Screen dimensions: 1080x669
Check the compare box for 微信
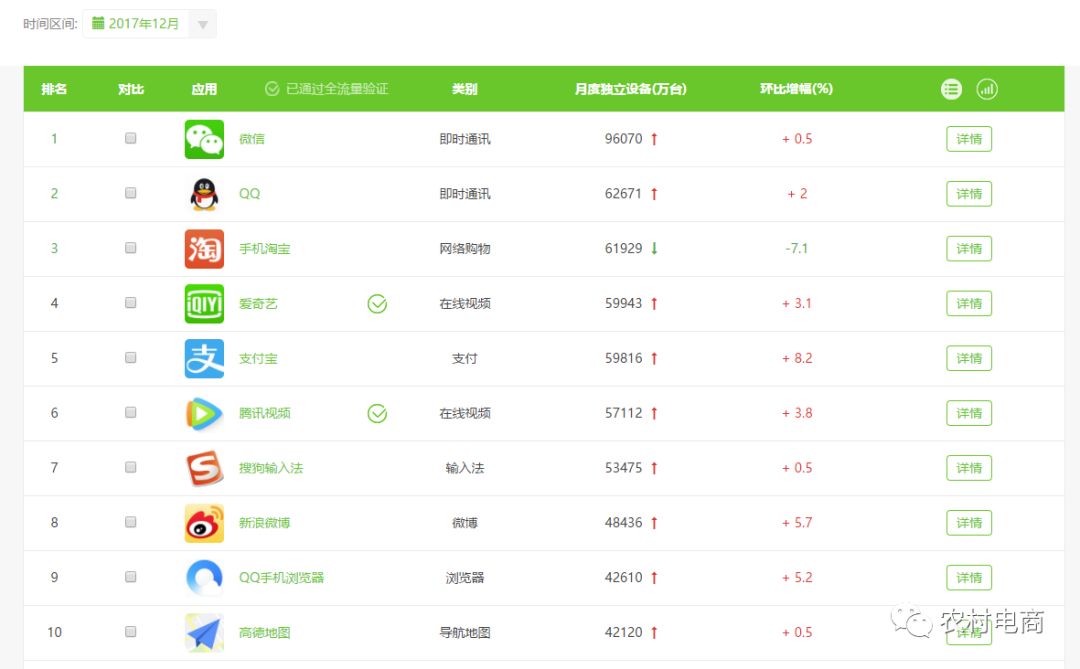pyautogui.click(x=131, y=139)
